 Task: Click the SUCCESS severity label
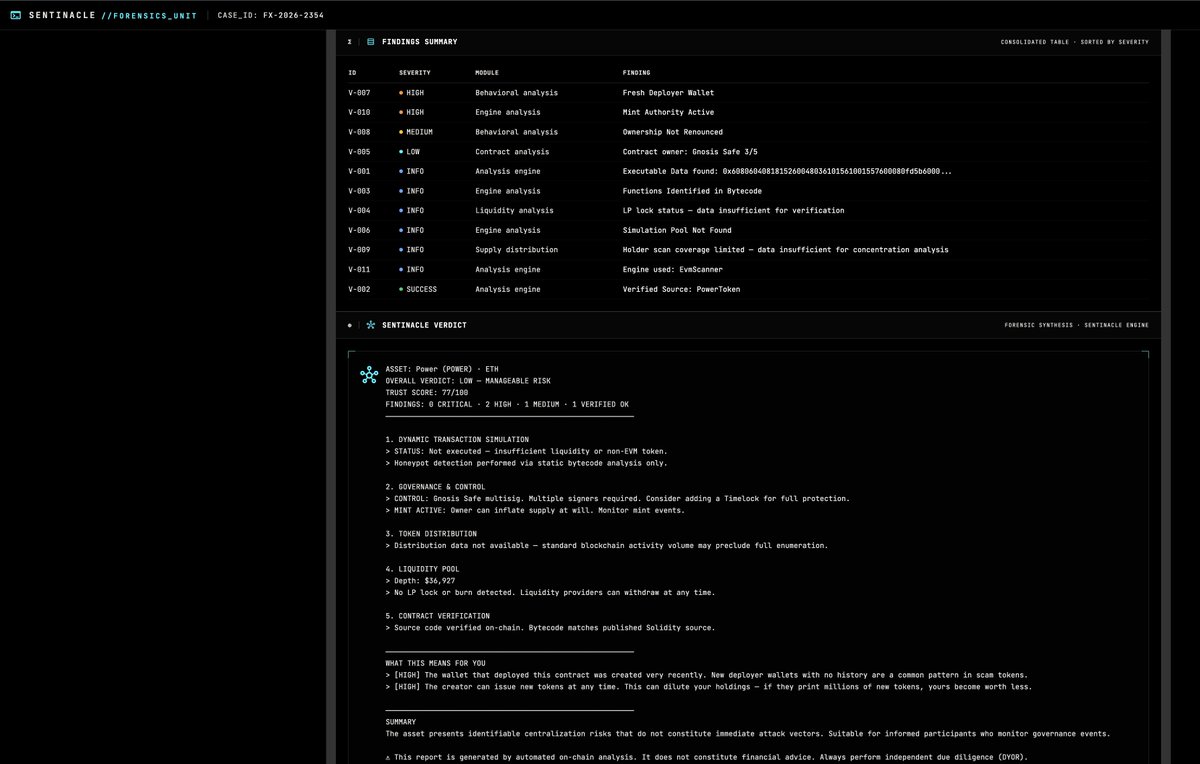click(422, 289)
